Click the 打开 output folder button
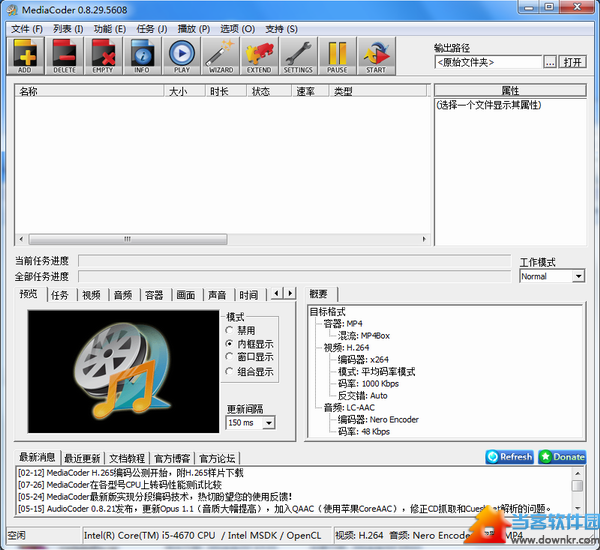Image resolution: width=600 pixels, height=550 pixels. [x=572, y=62]
